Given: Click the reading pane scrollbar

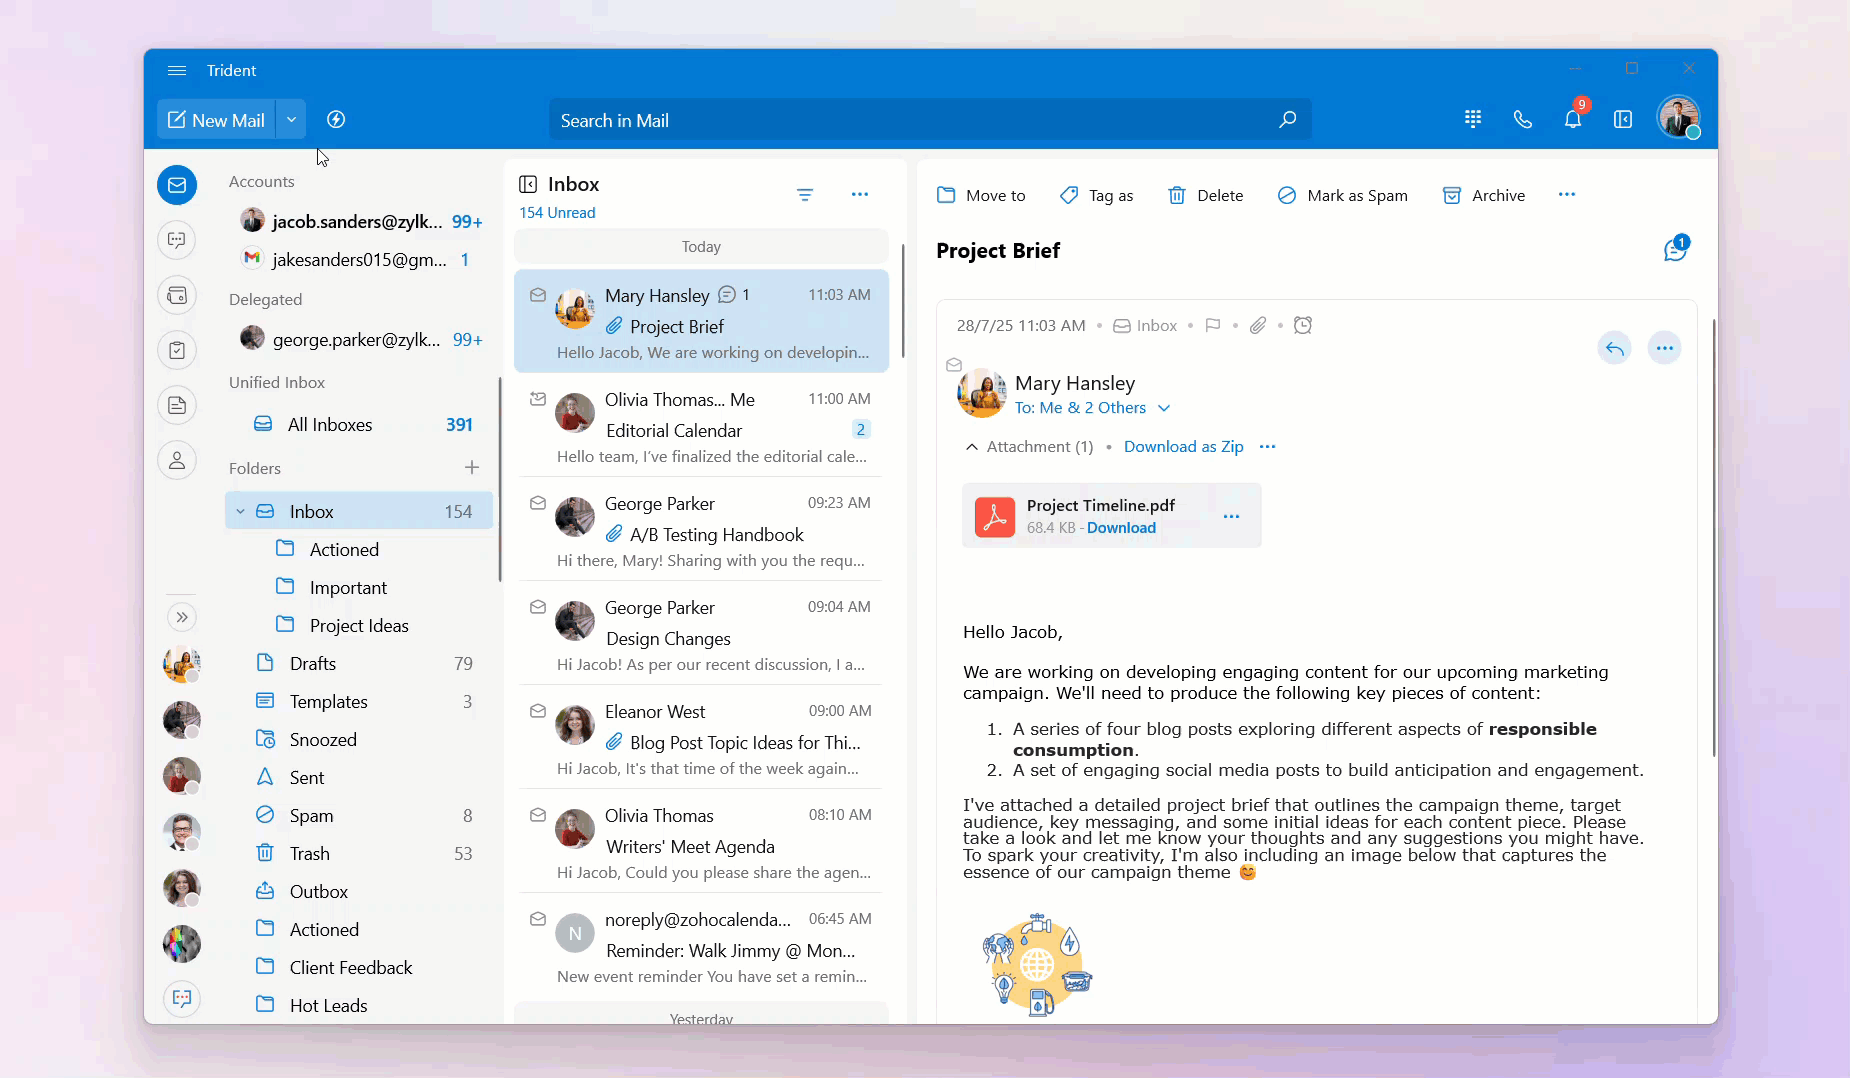Looking at the screenshot, I should (x=1714, y=538).
